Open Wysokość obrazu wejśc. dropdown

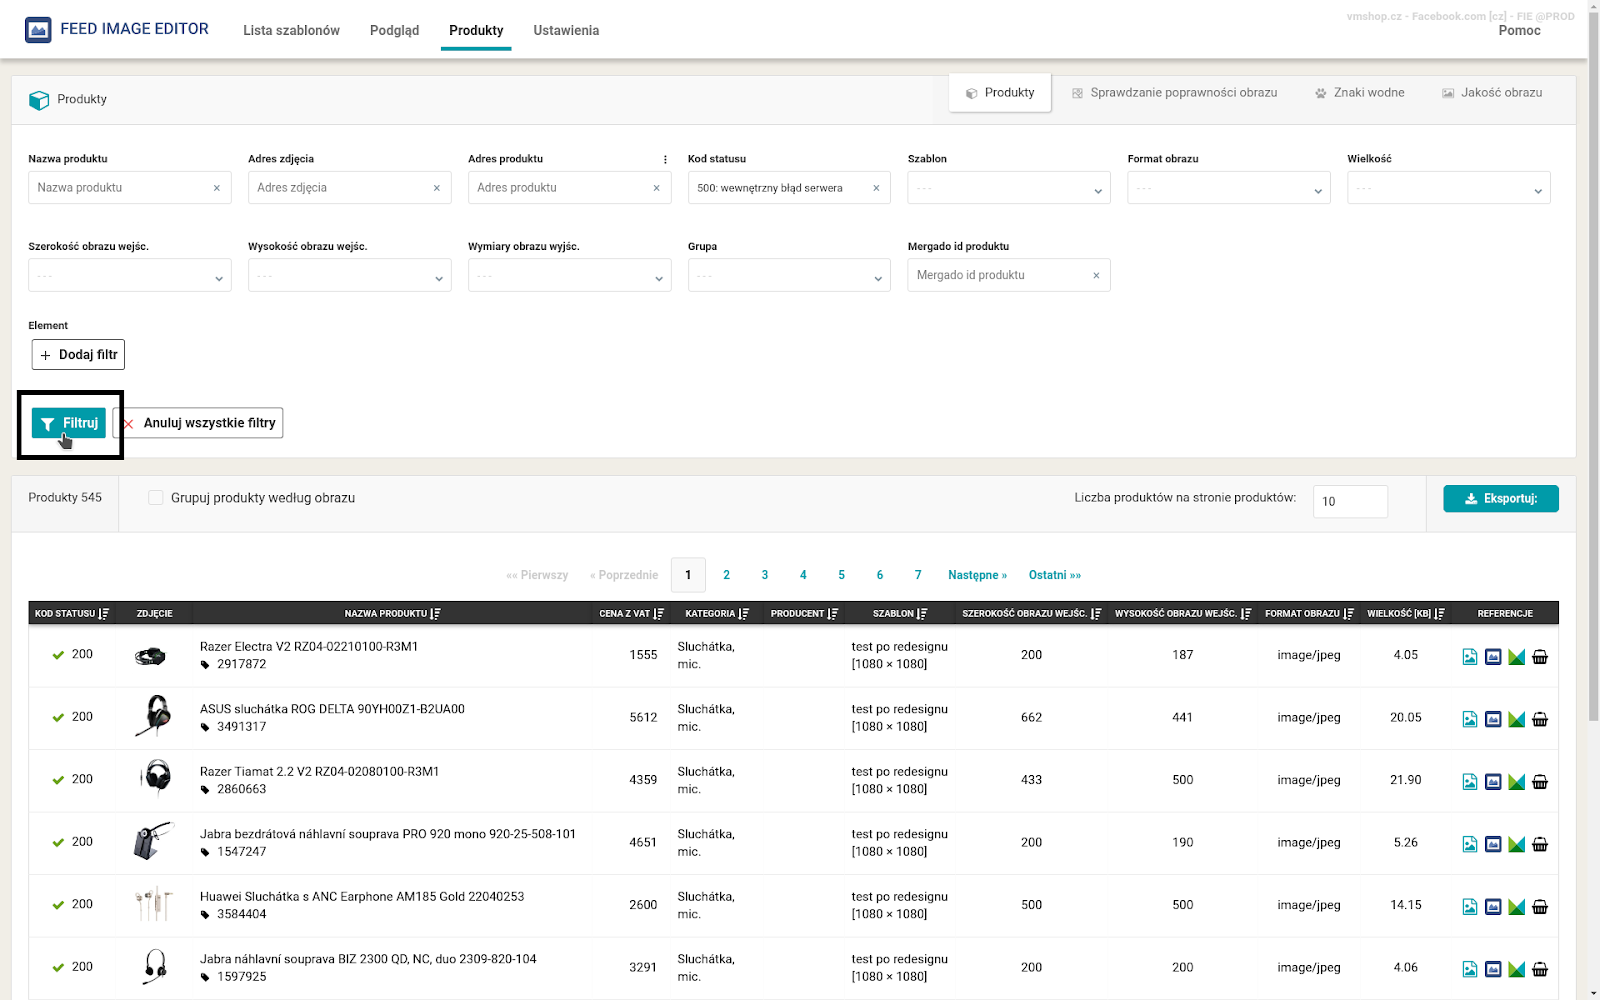350,276
